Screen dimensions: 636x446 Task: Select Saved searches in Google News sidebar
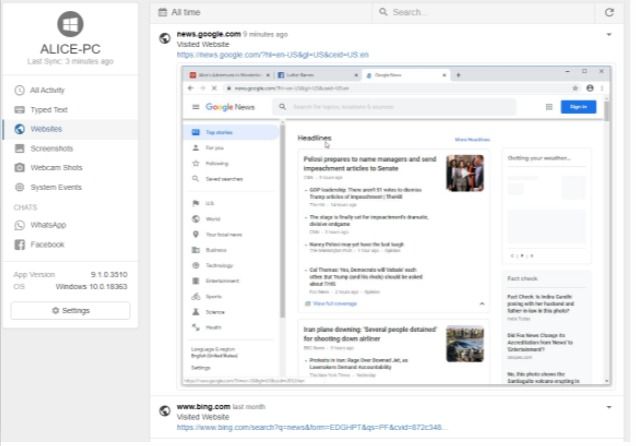[x=232, y=179]
